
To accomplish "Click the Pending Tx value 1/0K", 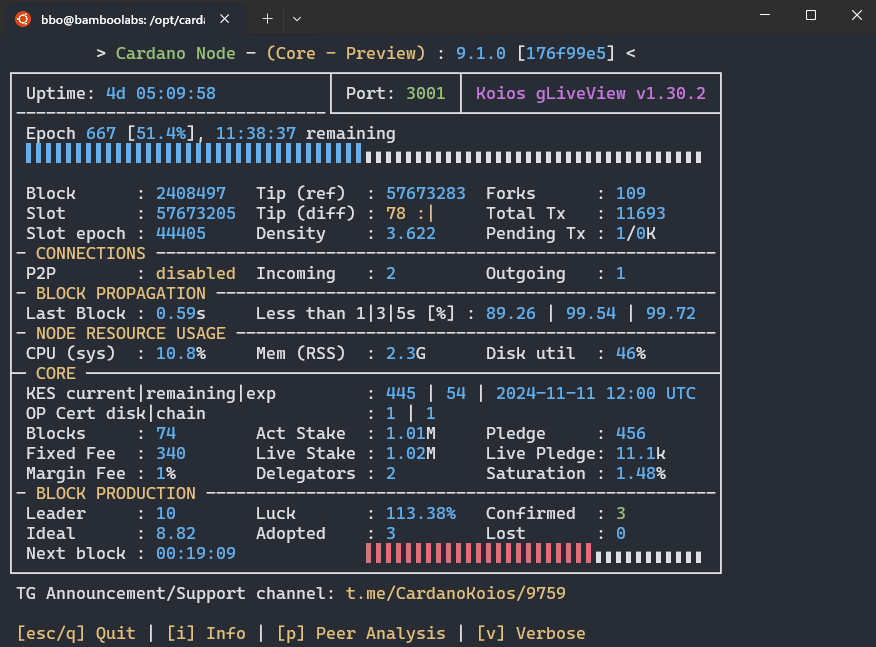I will click(636, 234).
